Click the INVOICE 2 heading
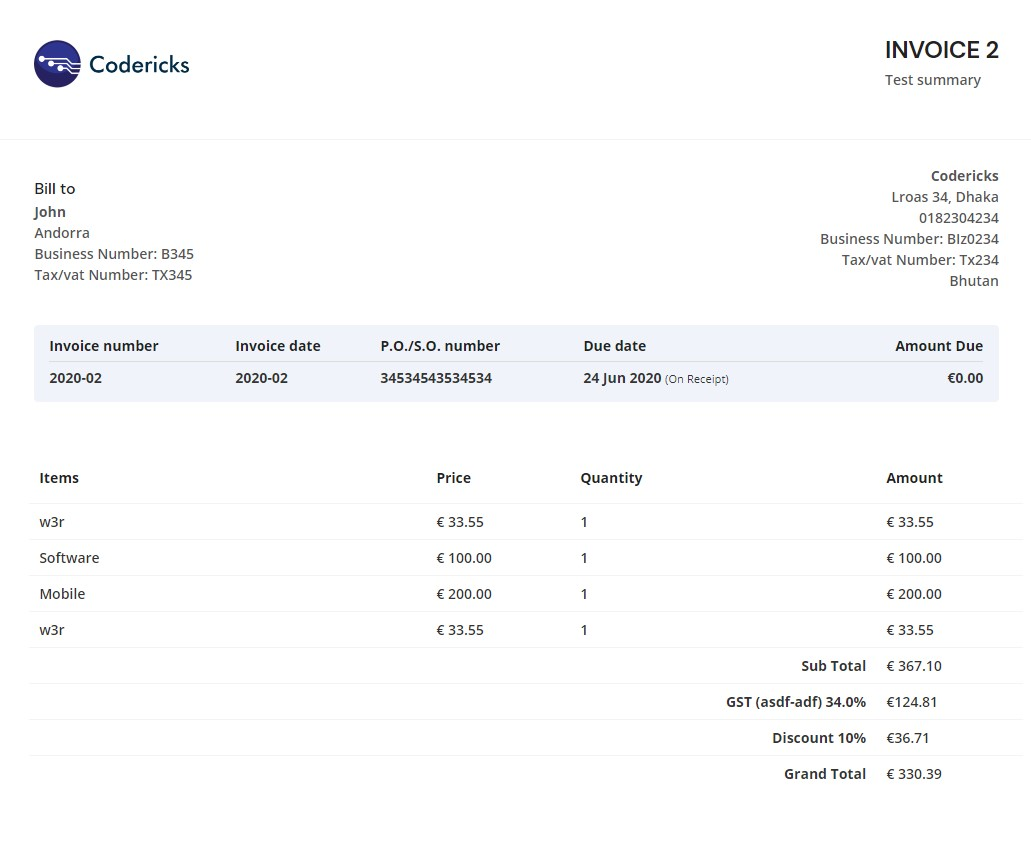 click(x=941, y=50)
